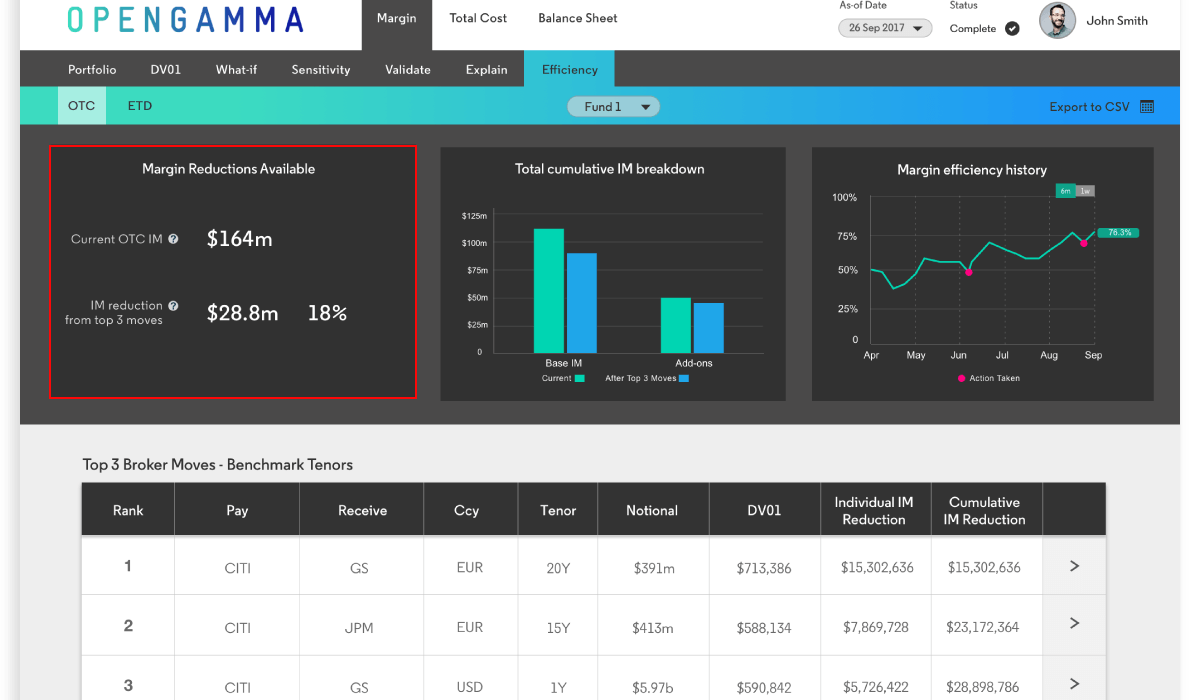Image resolution: width=1200 pixels, height=700 pixels.
Task: Click the OPENGAMMA logo
Action: coord(185,18)
